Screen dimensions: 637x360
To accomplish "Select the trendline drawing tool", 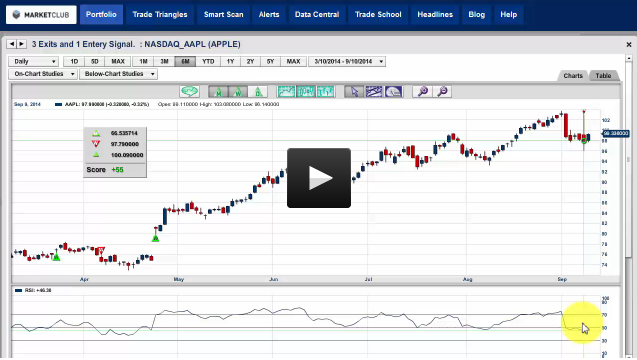I will 374,91.
